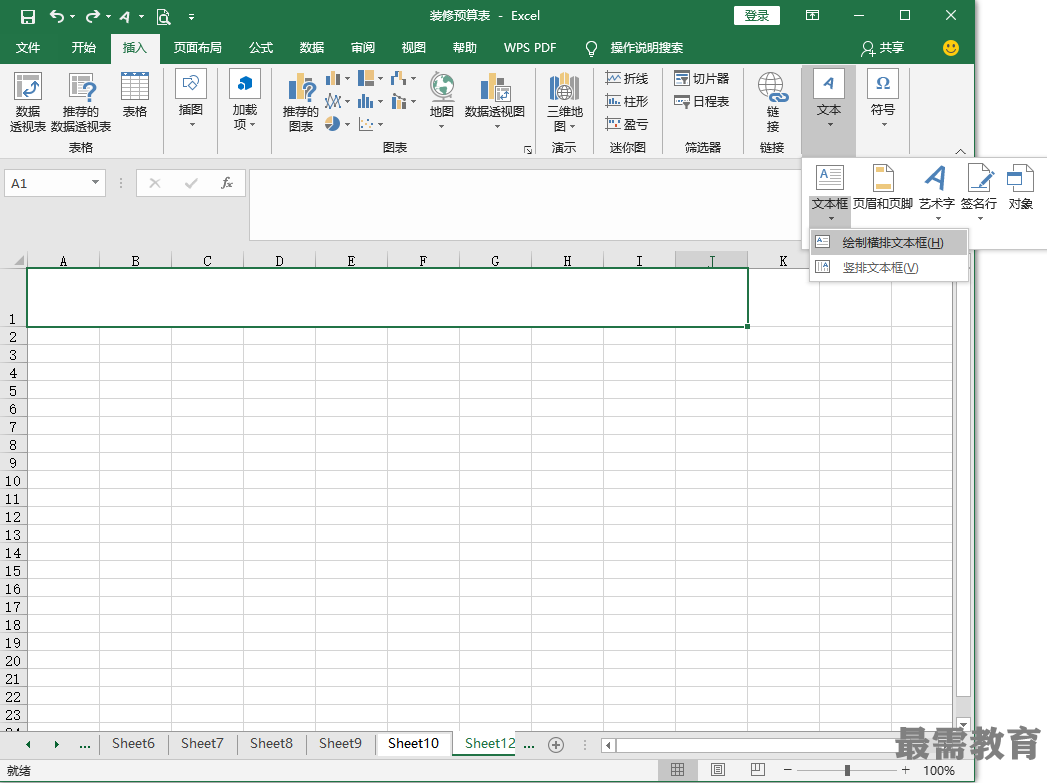Insert a PivotTable (数据透视表)
The image size is (1047, 783).
point(28,102)
